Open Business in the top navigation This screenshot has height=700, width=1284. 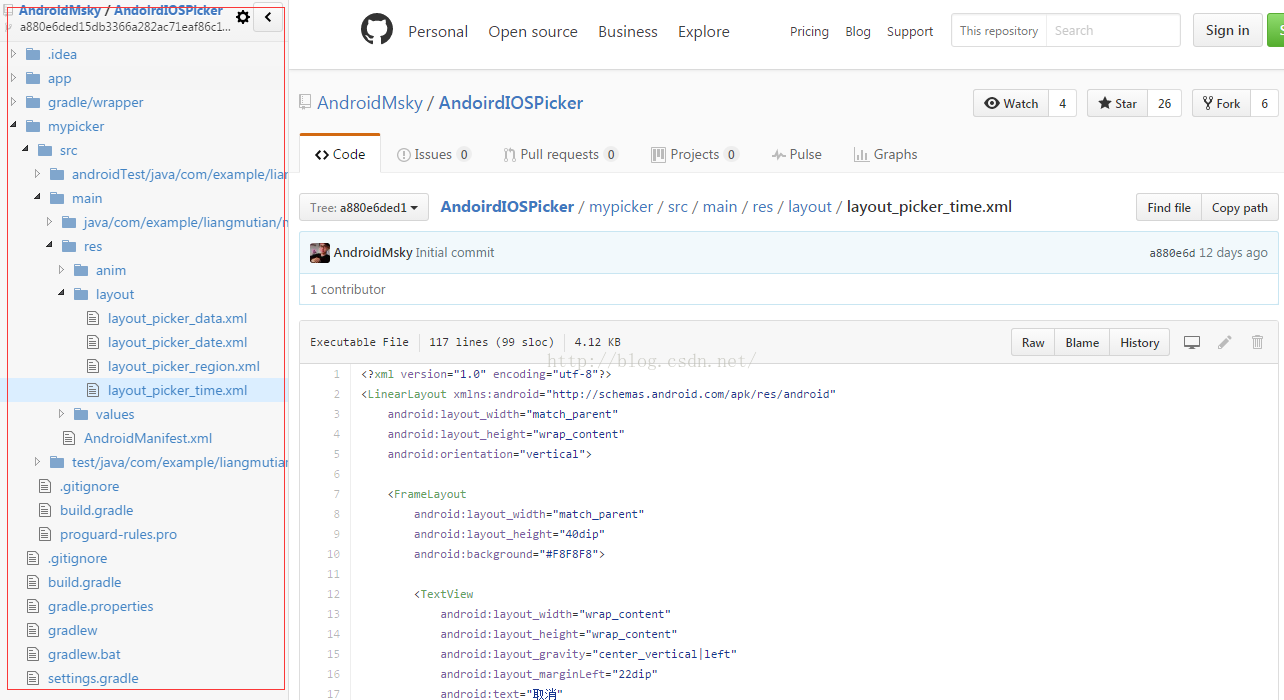628,31
